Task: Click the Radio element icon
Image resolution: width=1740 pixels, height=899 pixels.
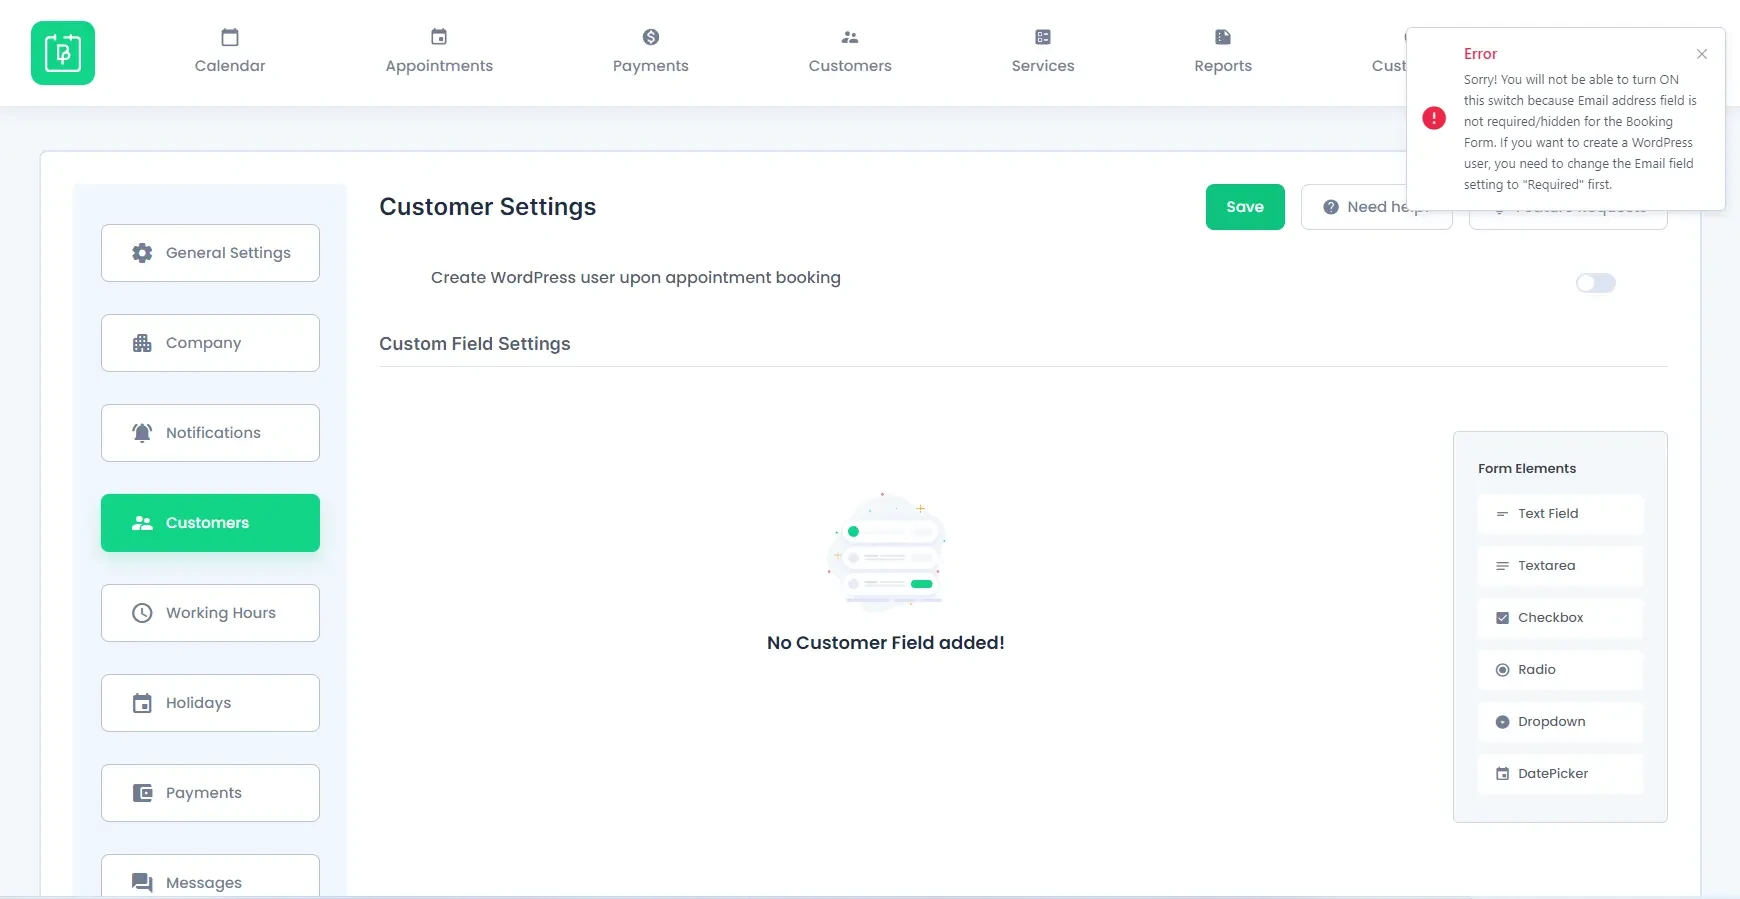Action: coord(1502,670)
